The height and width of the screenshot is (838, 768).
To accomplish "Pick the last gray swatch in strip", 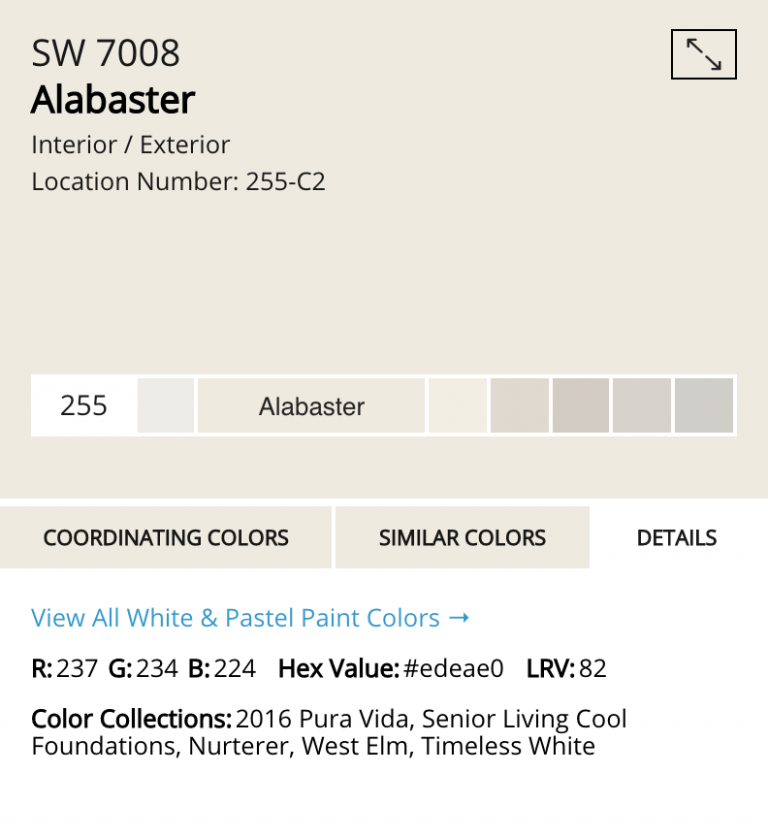I will 704,406.
